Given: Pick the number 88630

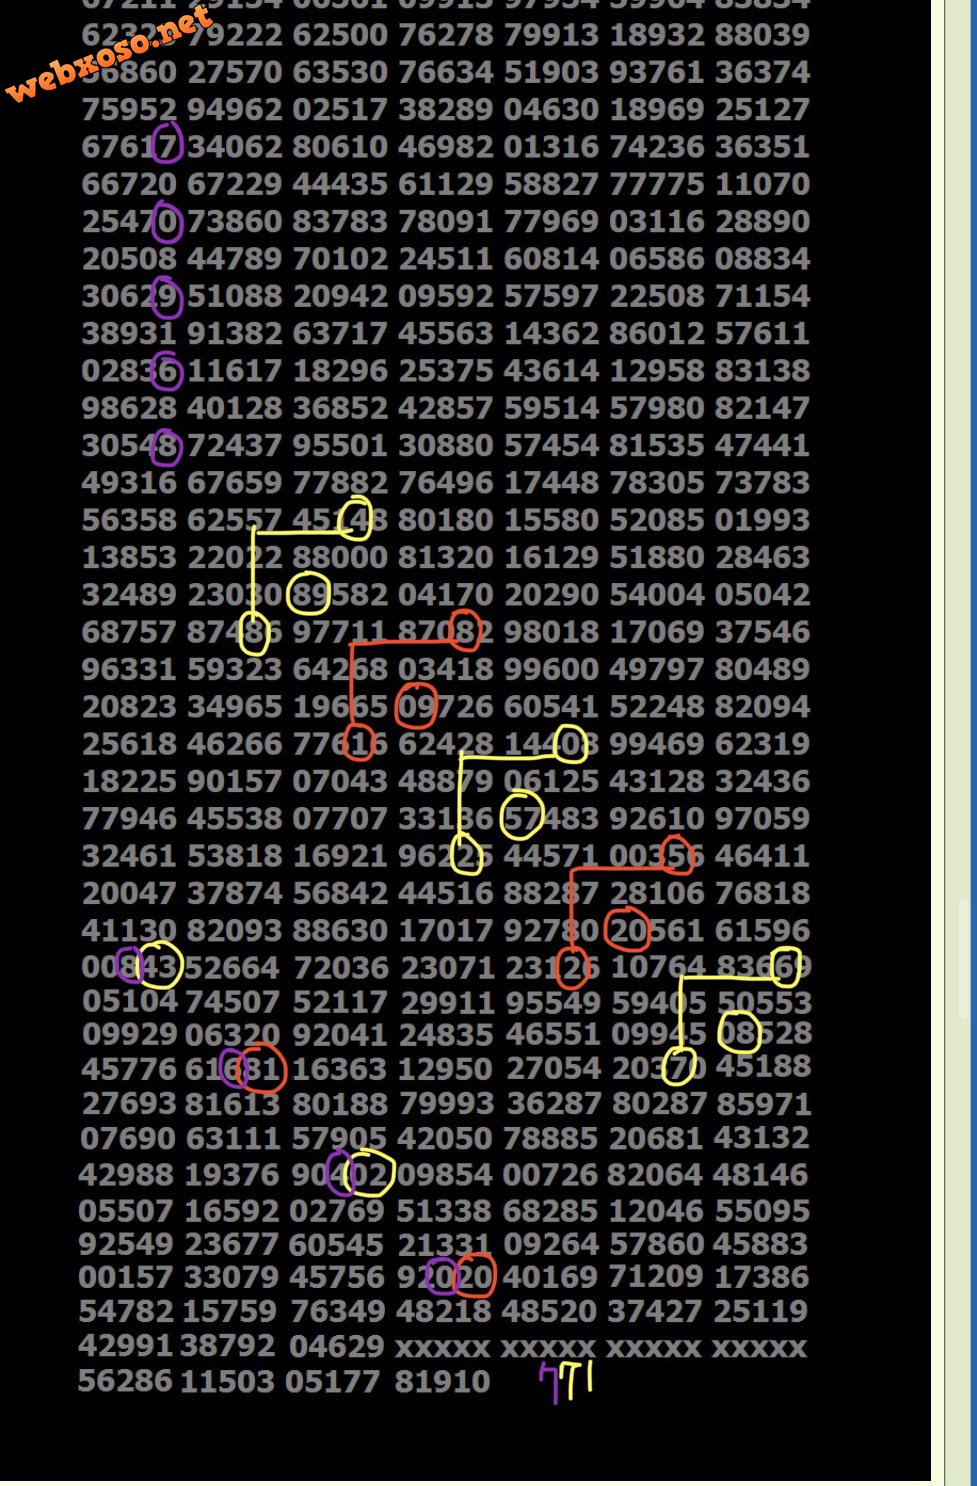Looking at the screenshot, I should (340, 931).
